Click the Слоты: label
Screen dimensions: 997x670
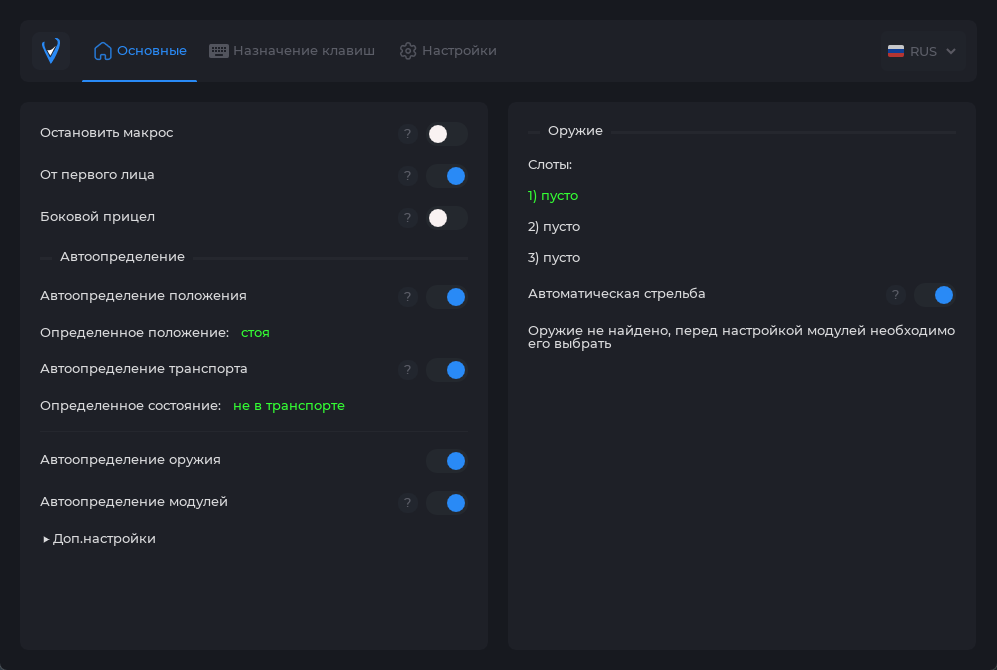[x=550, y=165]
